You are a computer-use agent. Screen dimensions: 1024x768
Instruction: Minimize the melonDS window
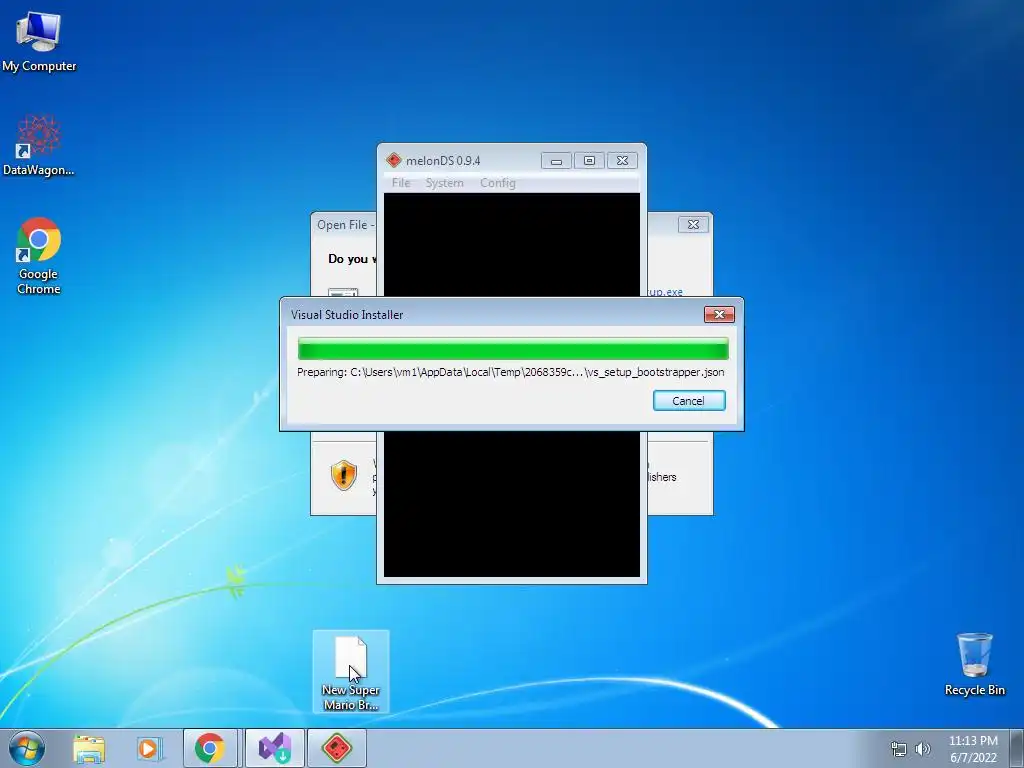[x=556, y=161]
